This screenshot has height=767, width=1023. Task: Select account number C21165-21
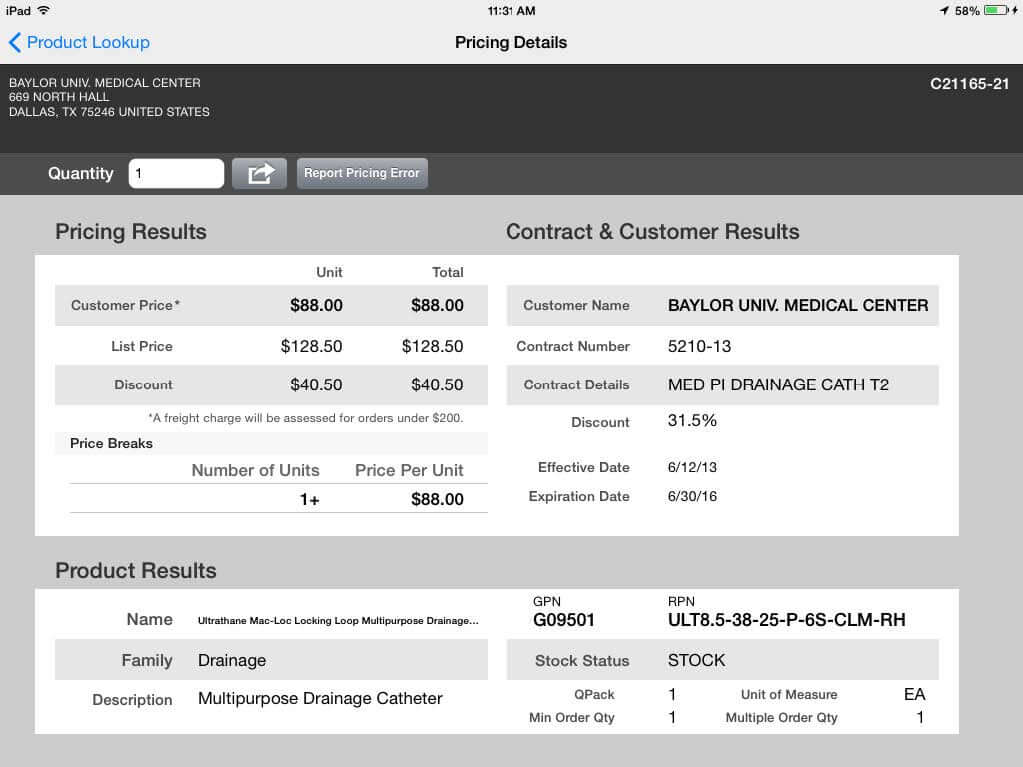point(969,84)
